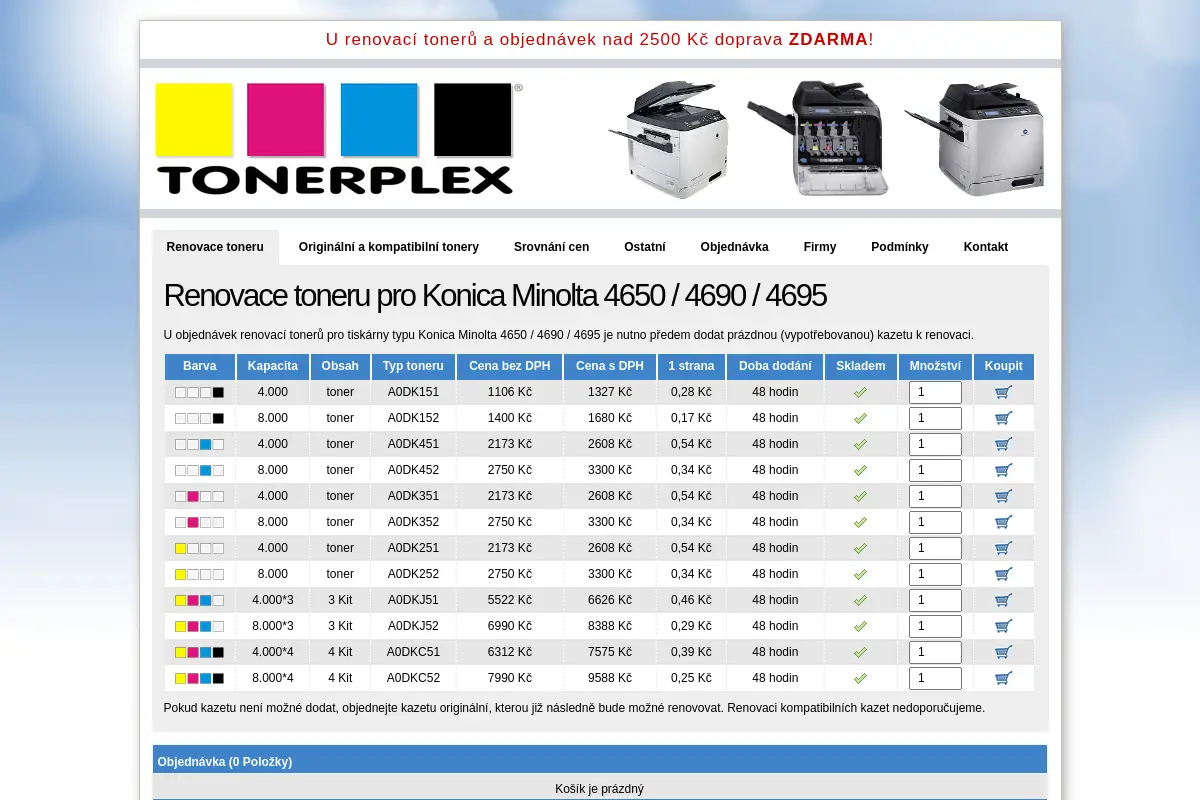Screen dimensions: 1200x800
Task: Add A0DK352 toner to cart
Action: click(x=1003, y=522)
